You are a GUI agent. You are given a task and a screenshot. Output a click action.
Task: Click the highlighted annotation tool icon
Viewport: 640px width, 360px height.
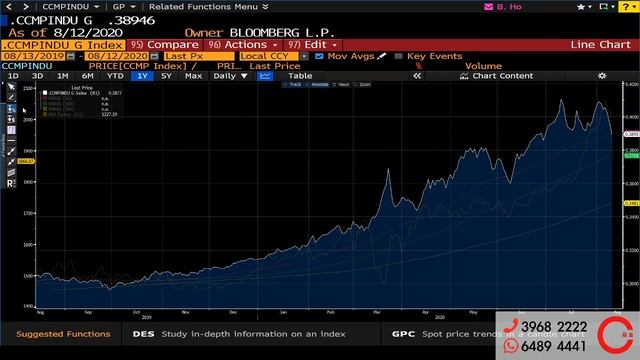[11, 109]
